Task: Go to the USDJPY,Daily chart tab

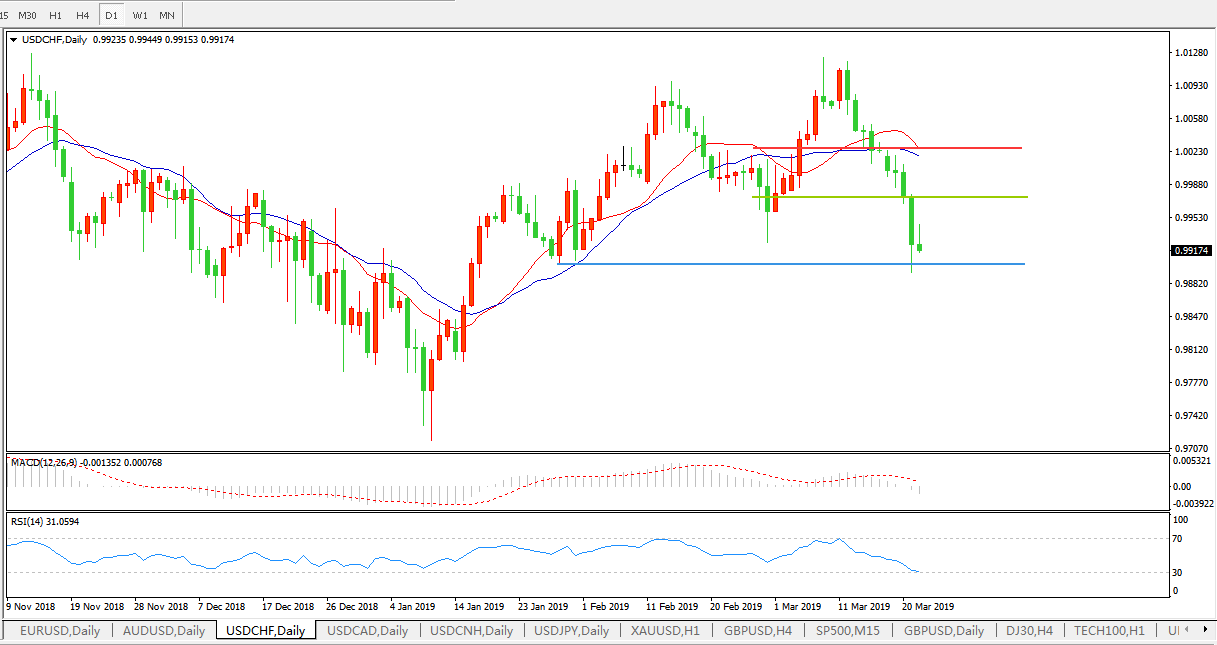Action: pyautogui.click(x=571, y=630)
